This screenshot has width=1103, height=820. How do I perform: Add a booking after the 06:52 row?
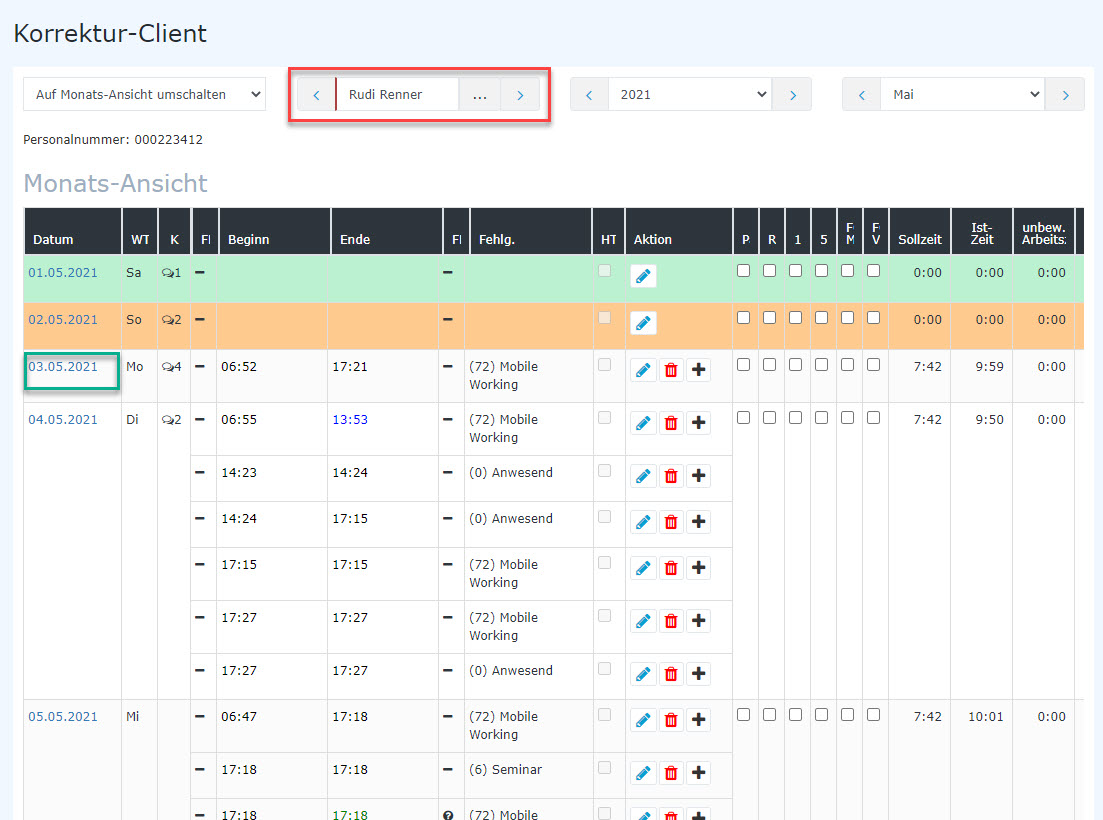(x=699, y=370)
